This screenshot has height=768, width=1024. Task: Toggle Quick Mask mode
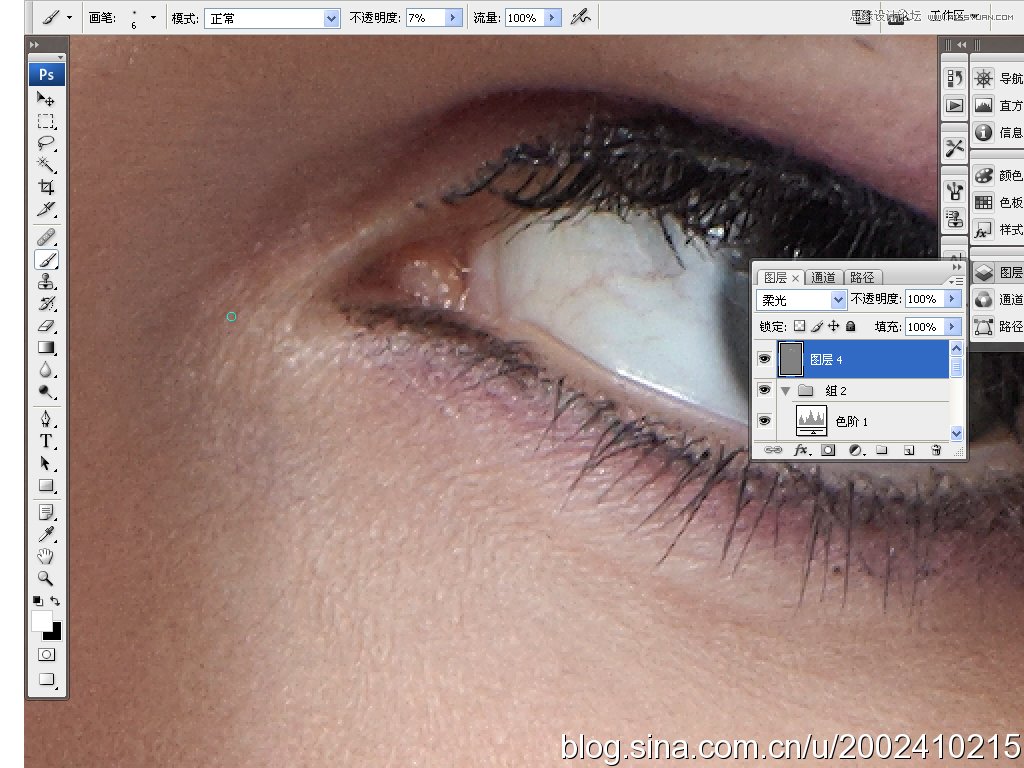[46, 654]
